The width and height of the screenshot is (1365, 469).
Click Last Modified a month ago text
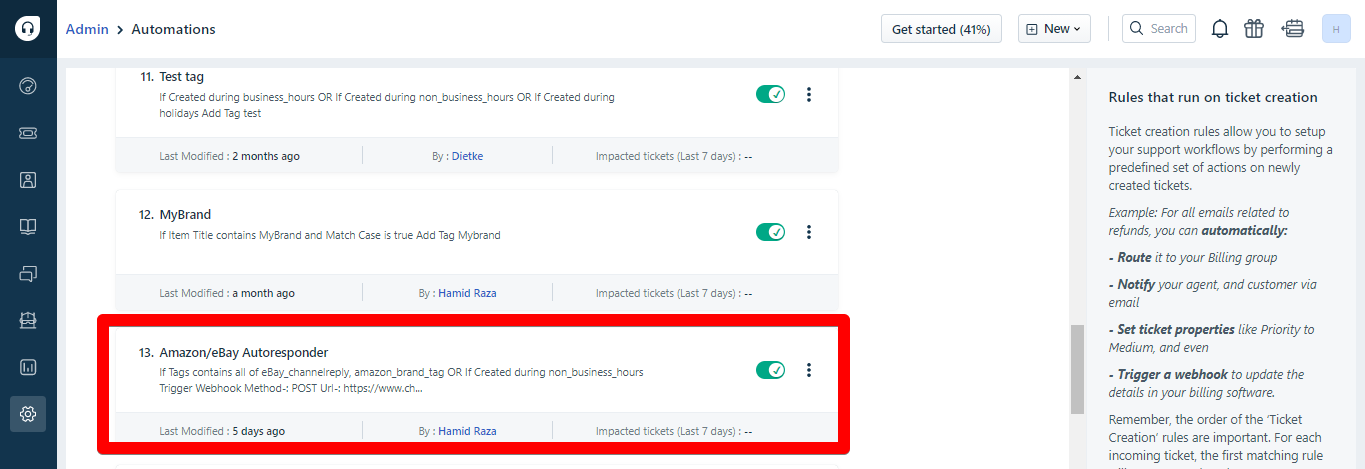click(x=227, y=293)
